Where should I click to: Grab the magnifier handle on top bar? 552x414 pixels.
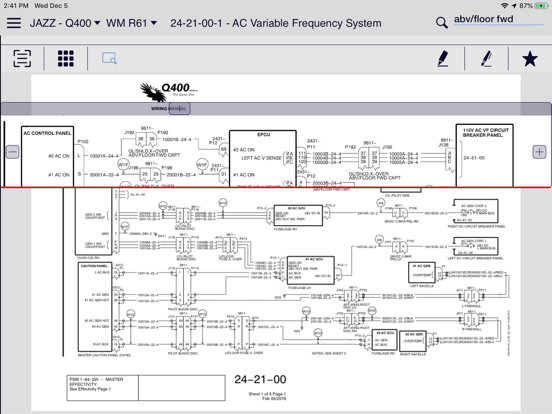[x=180, y=108]
